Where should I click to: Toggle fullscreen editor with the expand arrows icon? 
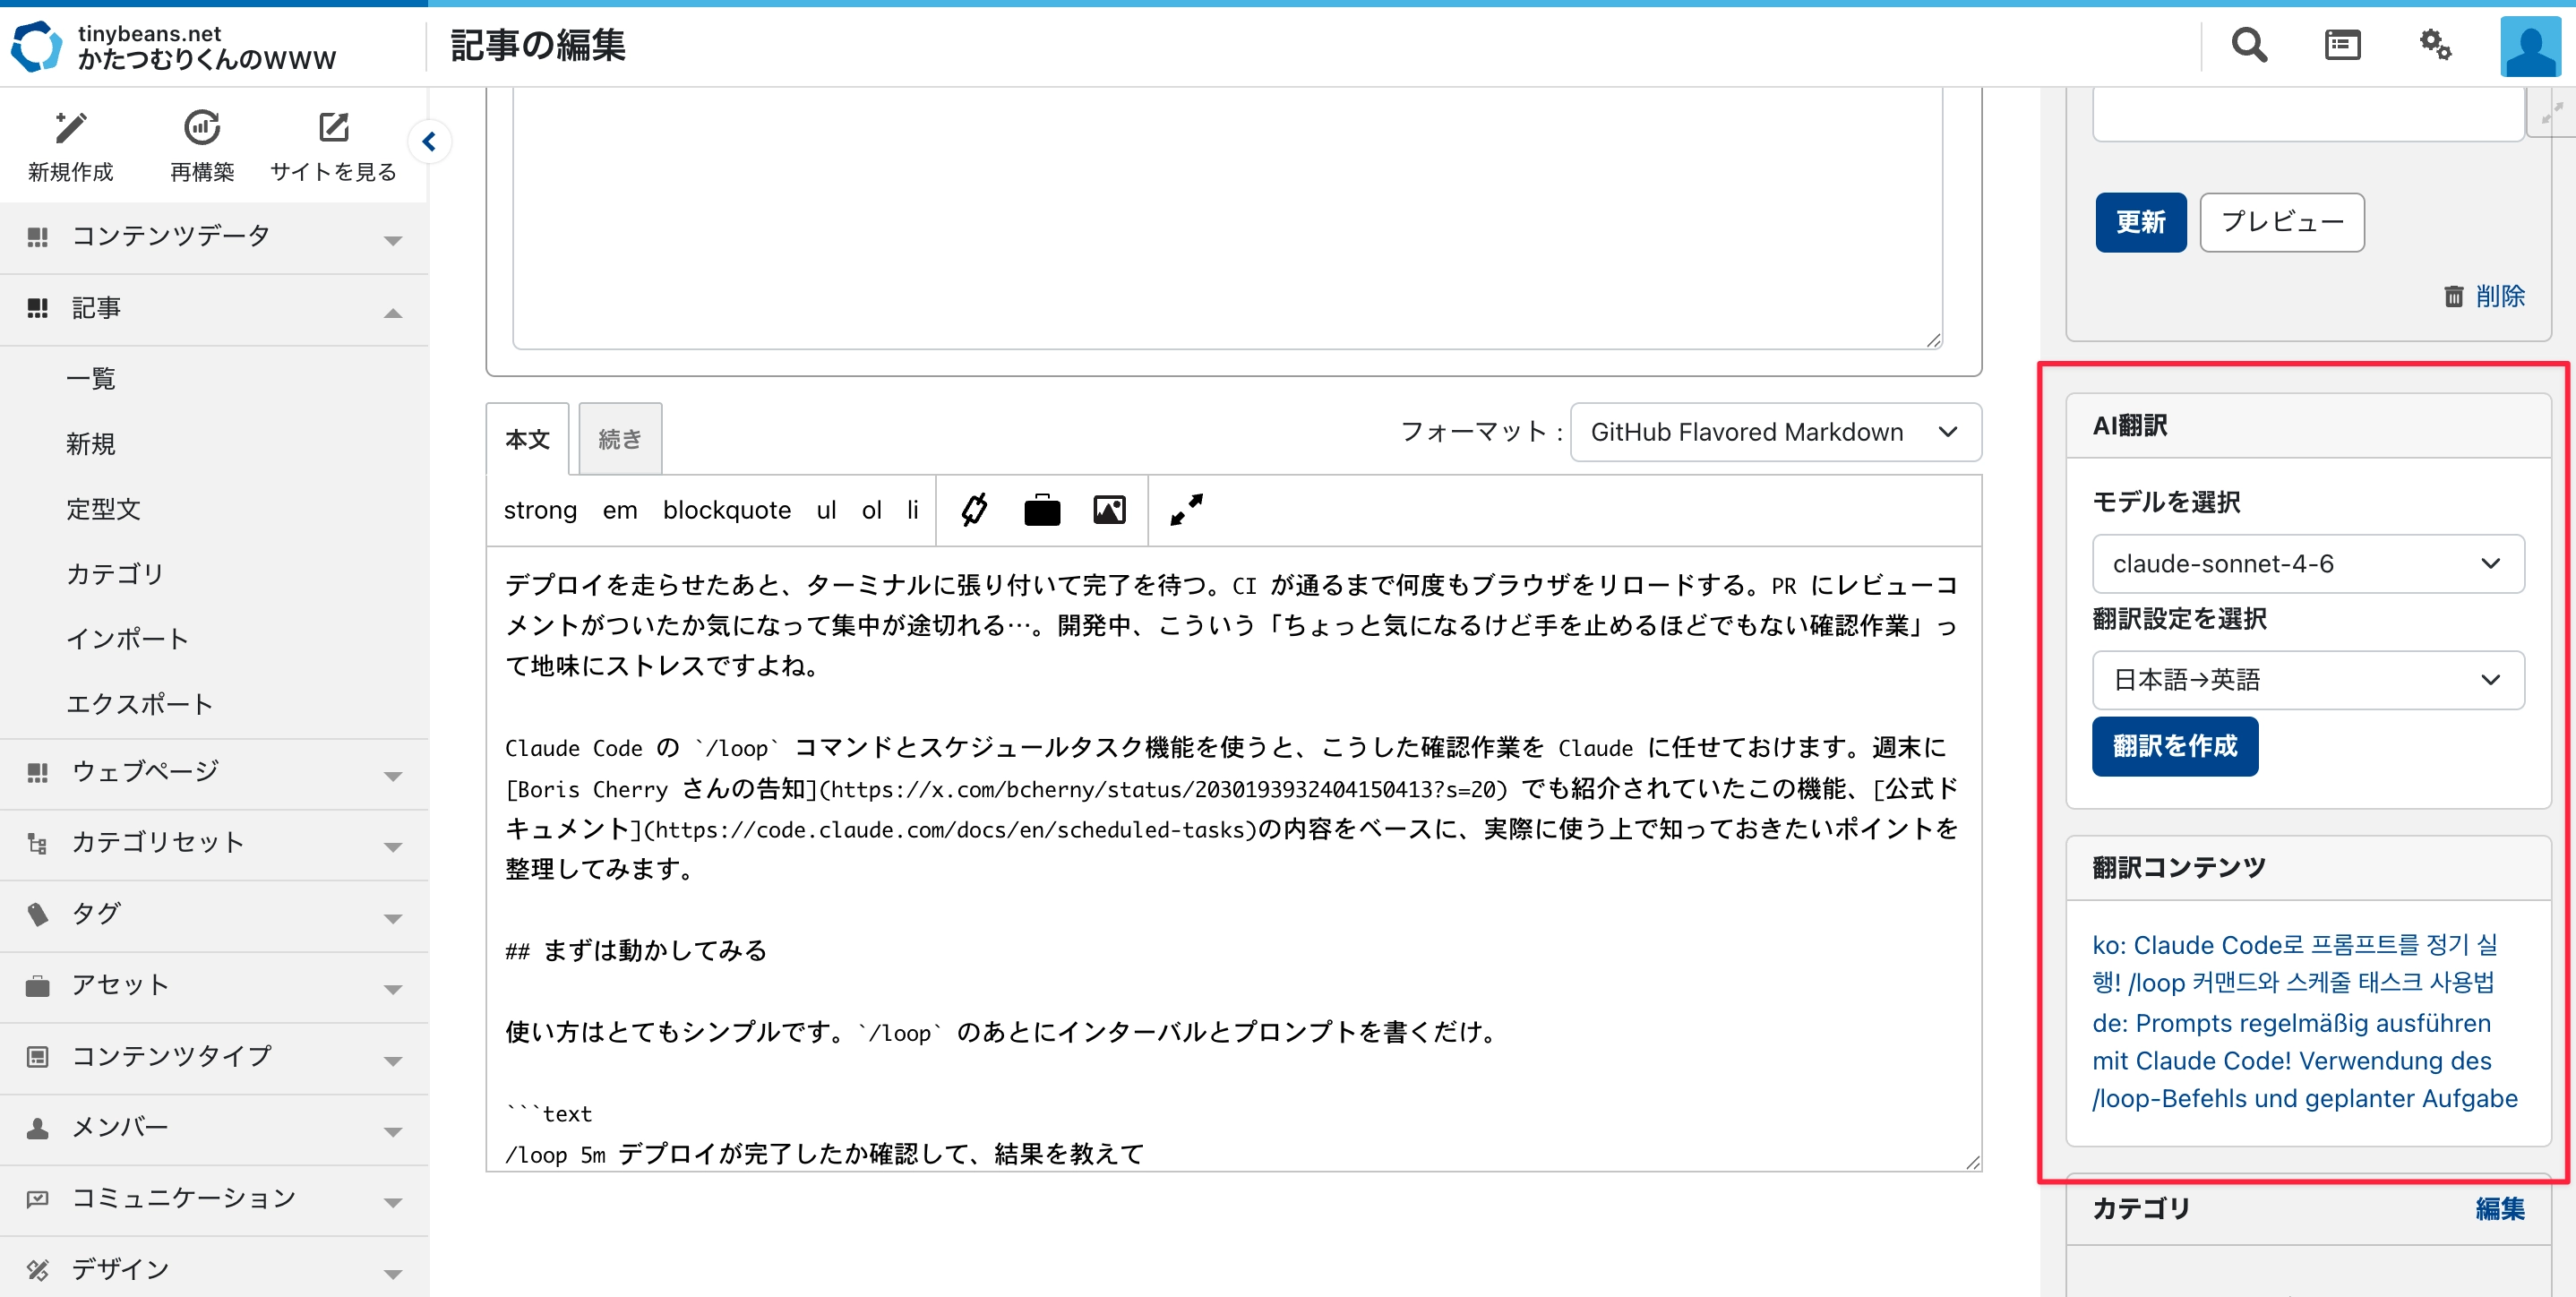pyautogui.click(x=1186, y=510)
